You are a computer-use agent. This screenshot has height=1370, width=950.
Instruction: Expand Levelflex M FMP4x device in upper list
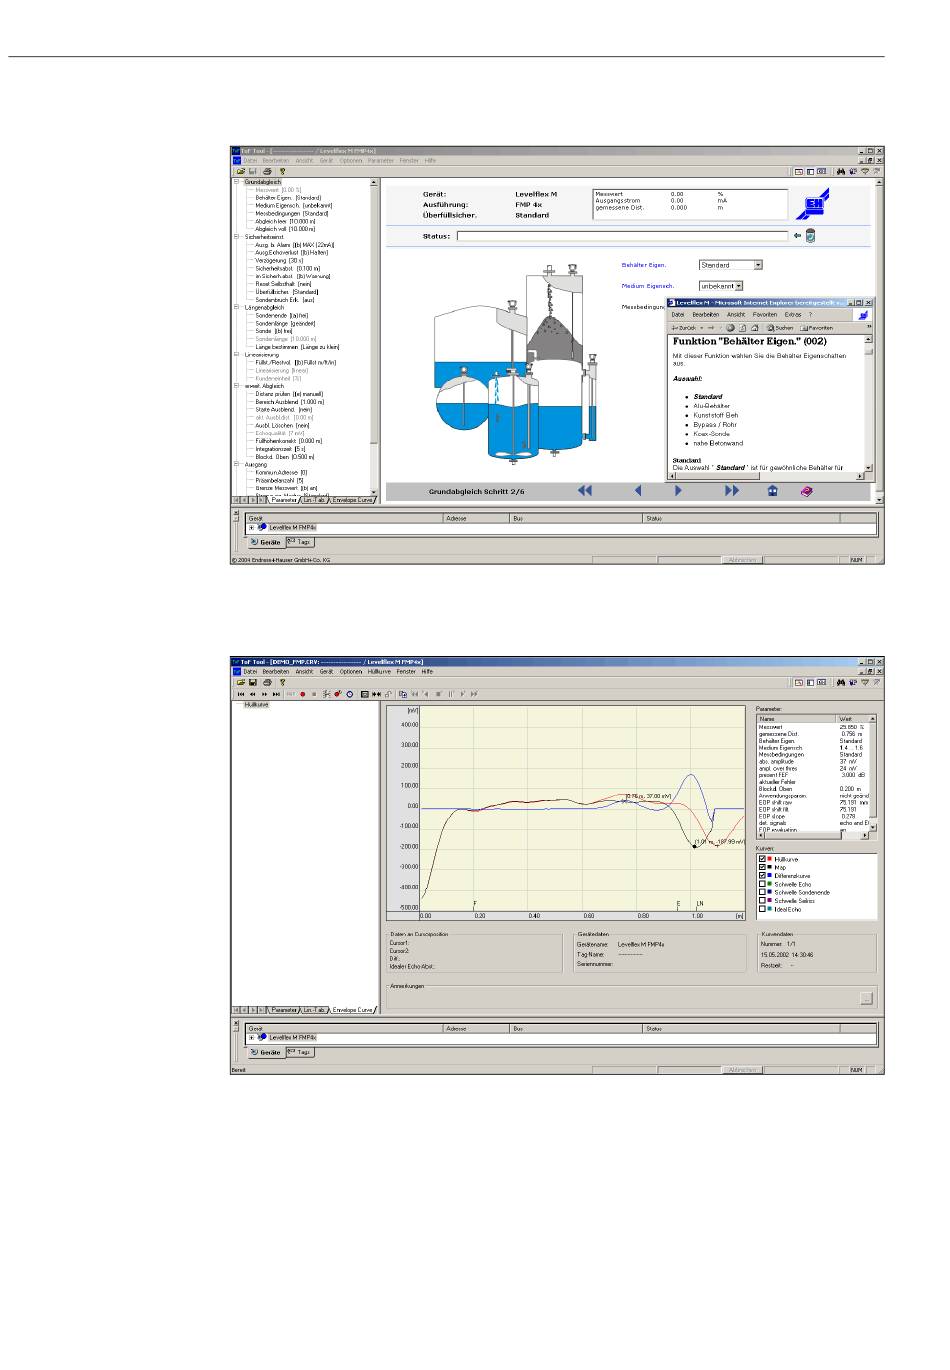click(252, 527)
